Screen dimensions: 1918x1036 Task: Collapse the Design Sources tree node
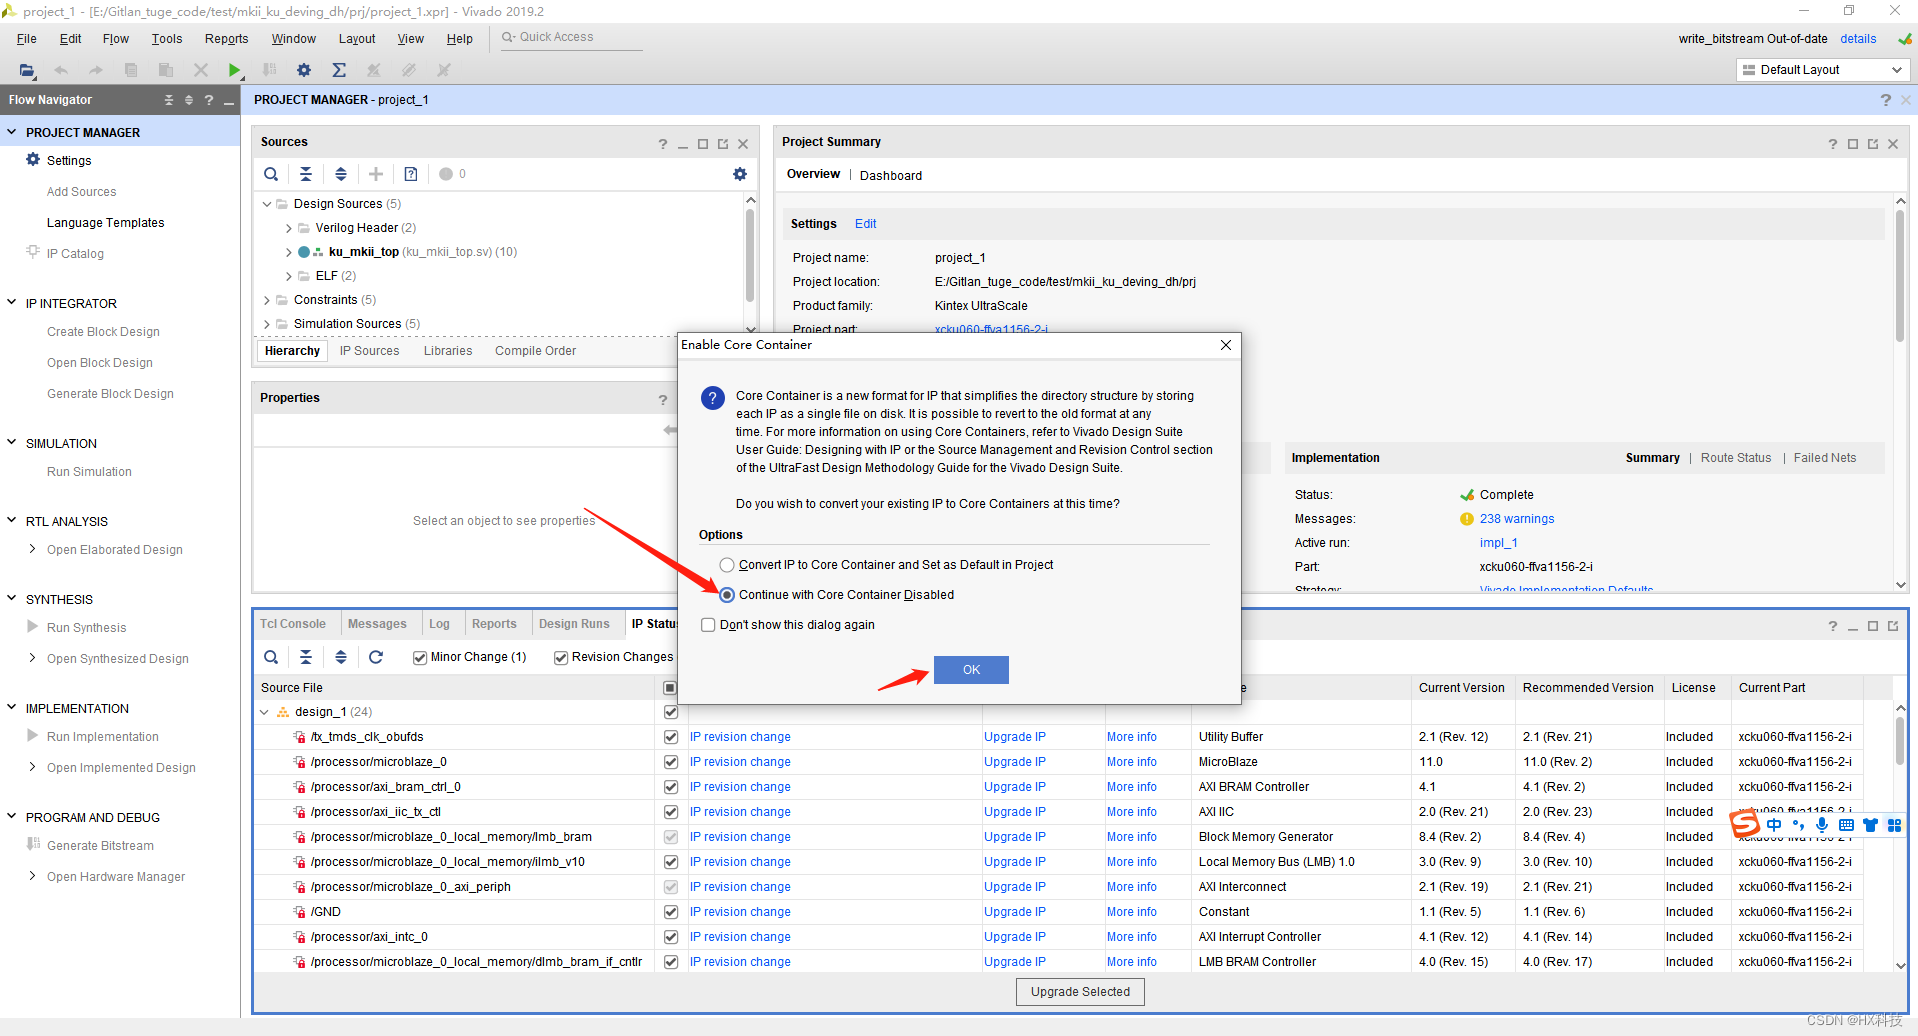pyautogui.click(x=267, y=204)
